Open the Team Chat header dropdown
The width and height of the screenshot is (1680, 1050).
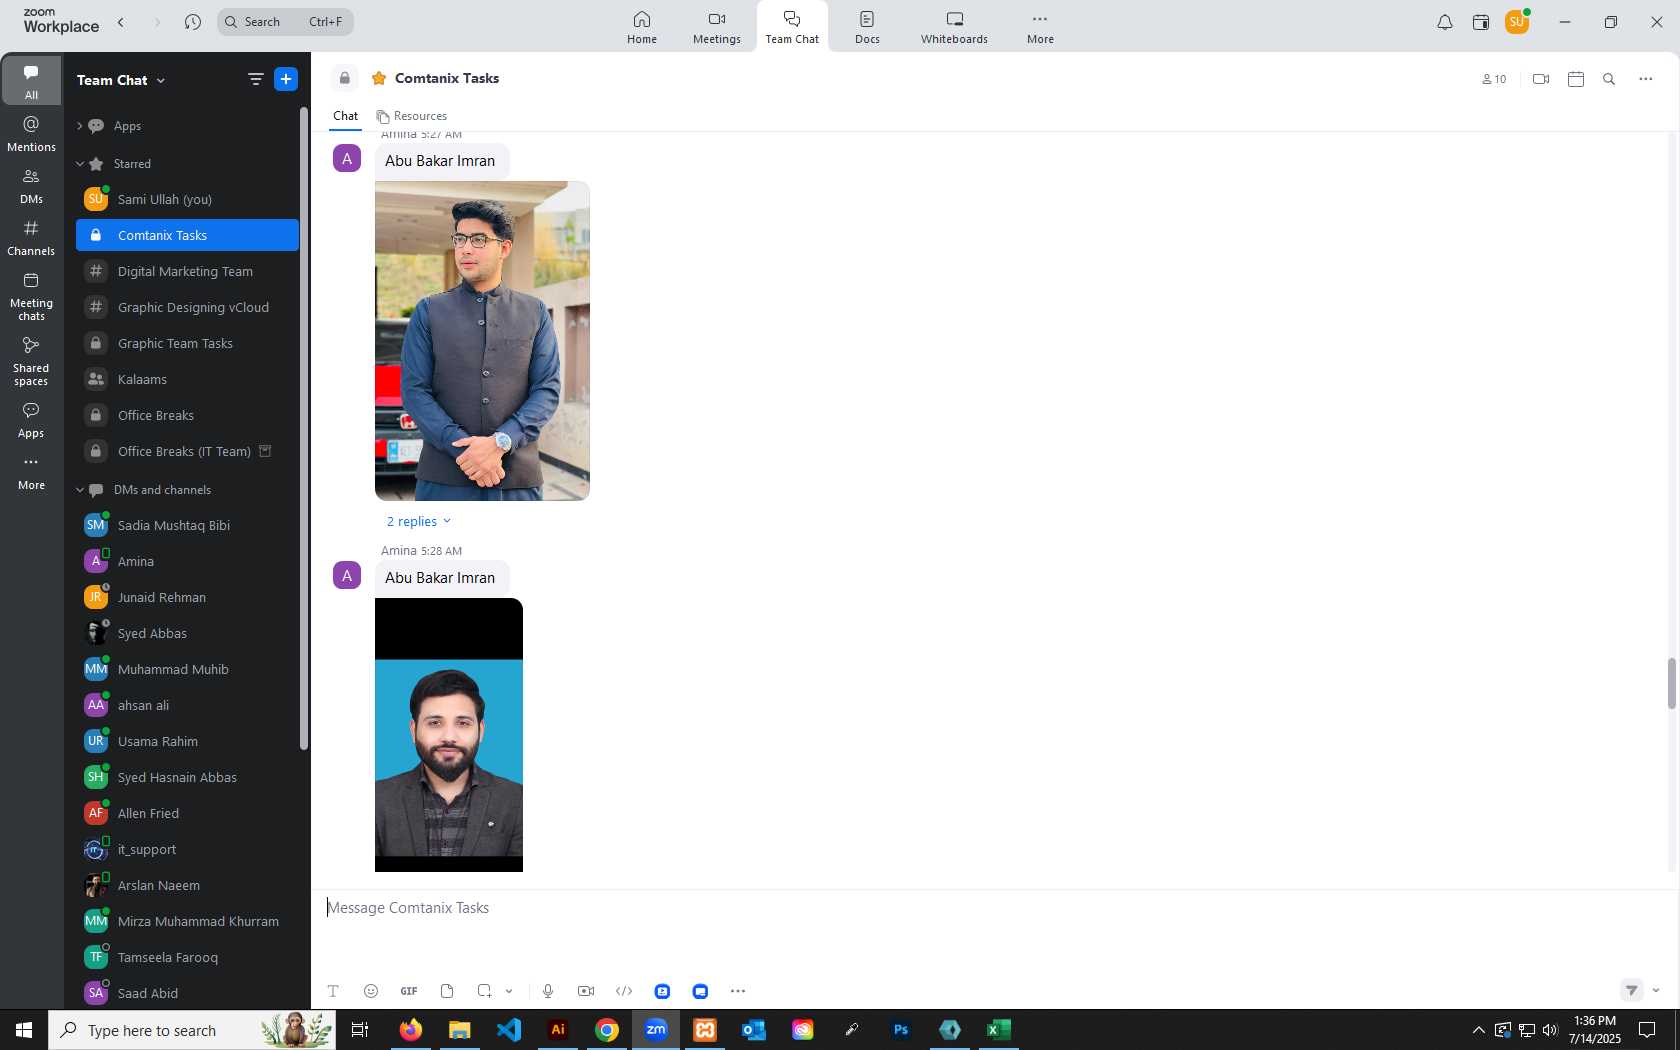161,80
